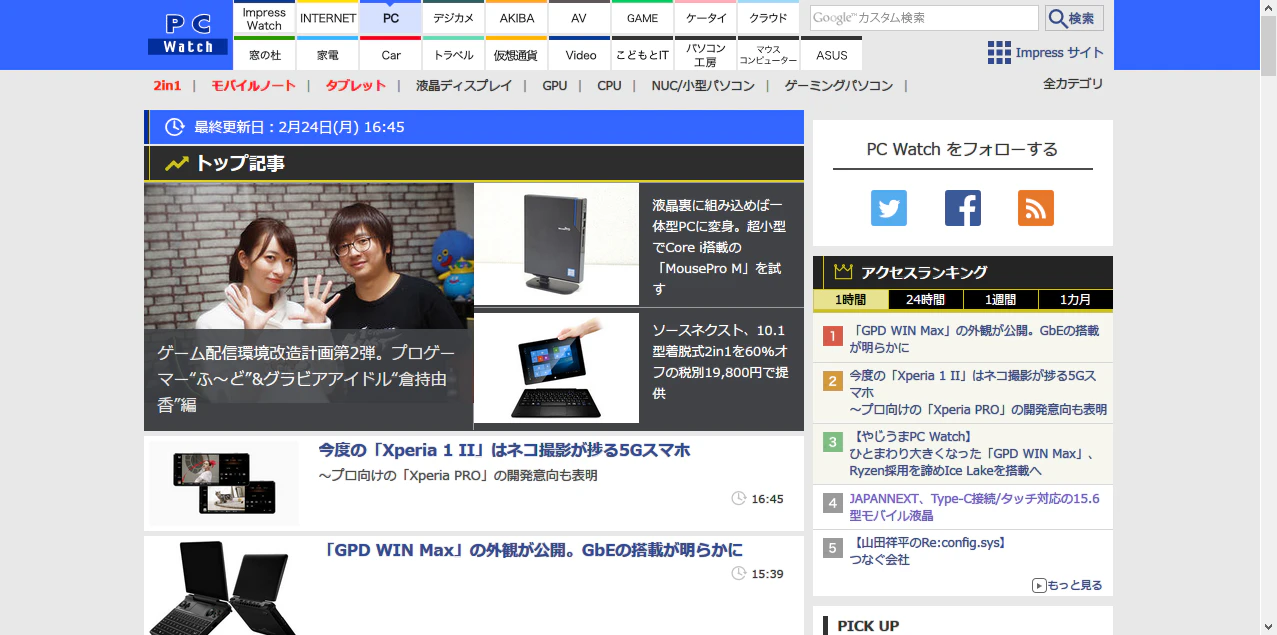
Task: Open 今度の「Xperia 1 II」 headline
Action: tap(504, 451)
